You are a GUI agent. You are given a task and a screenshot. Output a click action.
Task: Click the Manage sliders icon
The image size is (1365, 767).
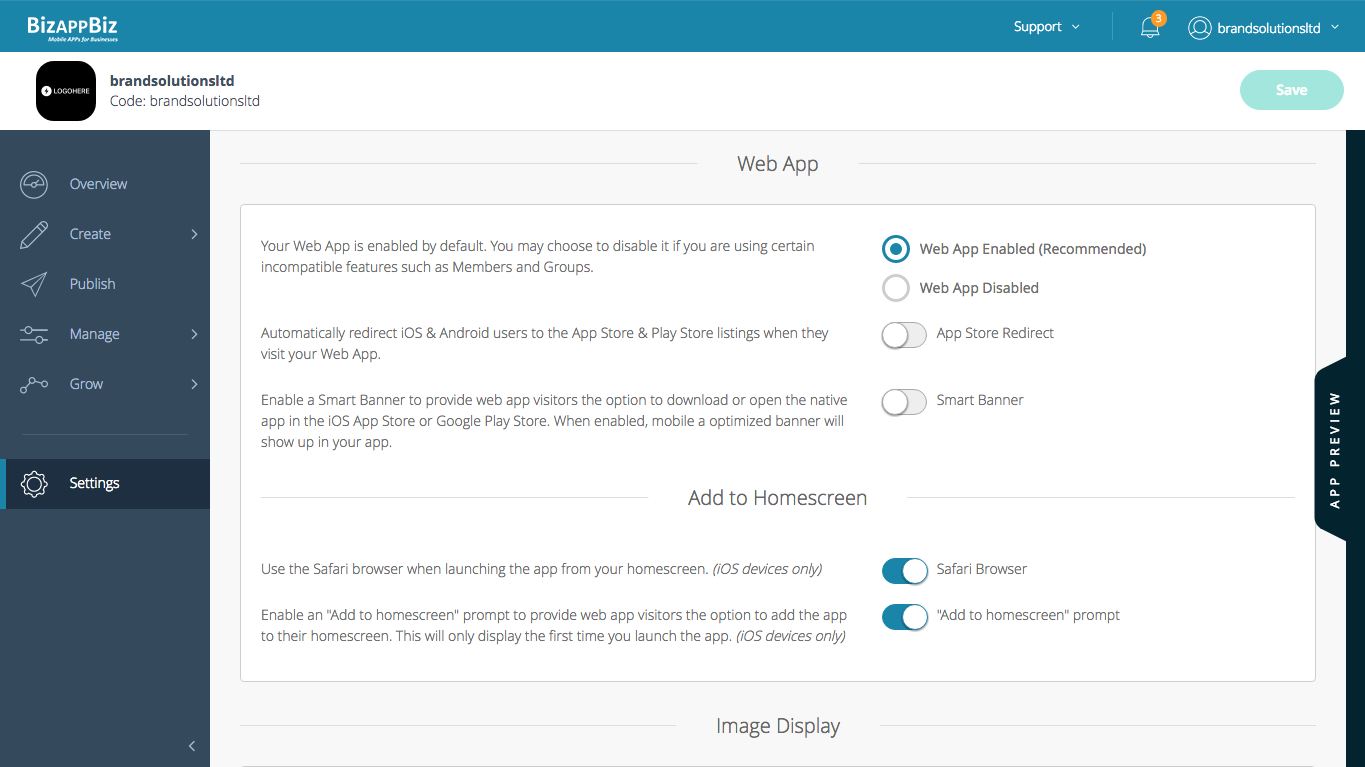34,334
